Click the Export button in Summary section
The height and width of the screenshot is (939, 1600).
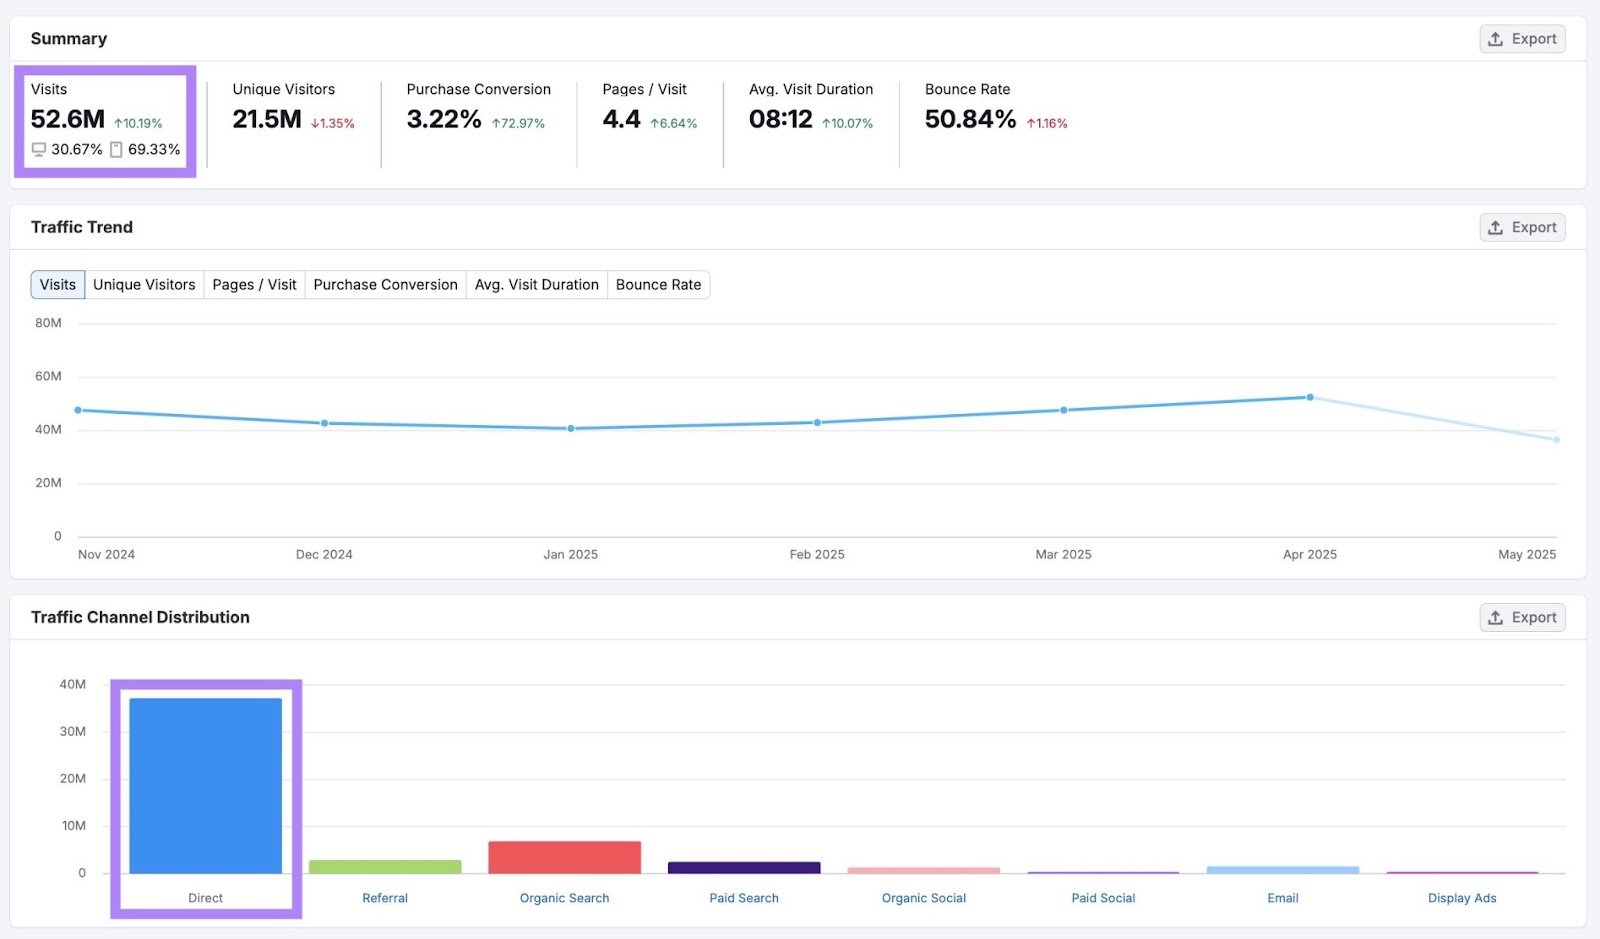coord(1522,38)
